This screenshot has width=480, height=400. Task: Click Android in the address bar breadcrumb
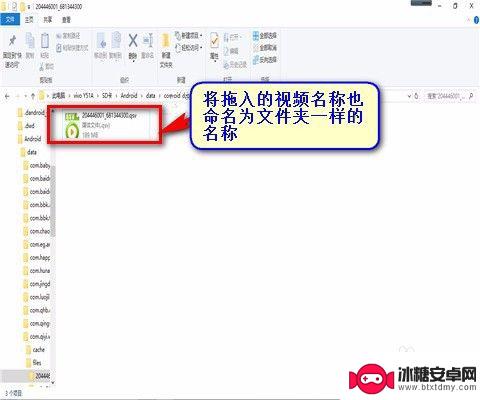pyautogui.click(x=129, y=96)
